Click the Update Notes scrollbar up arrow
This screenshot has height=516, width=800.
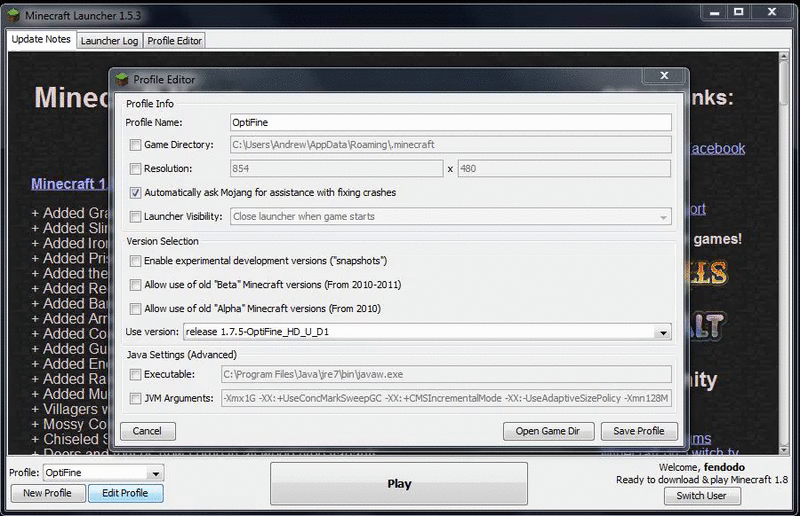click(784, 56)
